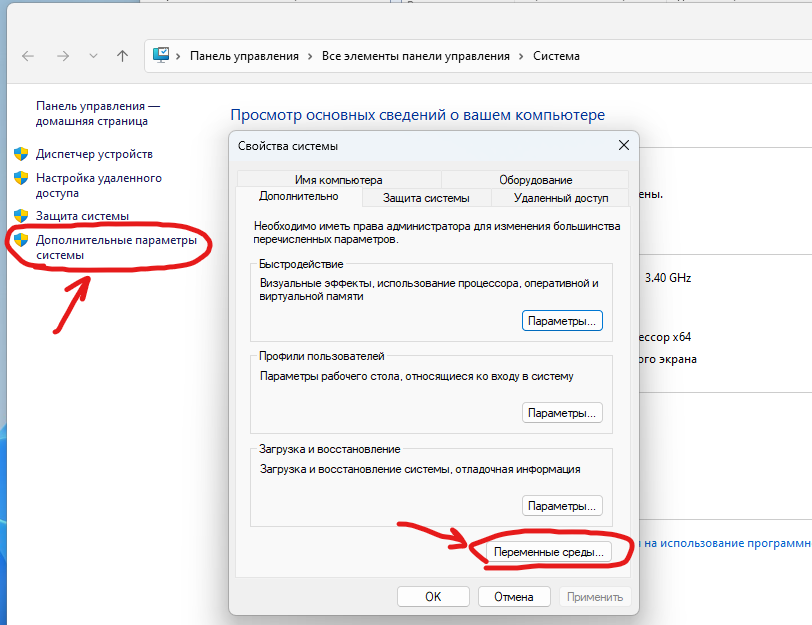Click the Control Panel icon in address bar
812x625 pixels.
(163, 56)
